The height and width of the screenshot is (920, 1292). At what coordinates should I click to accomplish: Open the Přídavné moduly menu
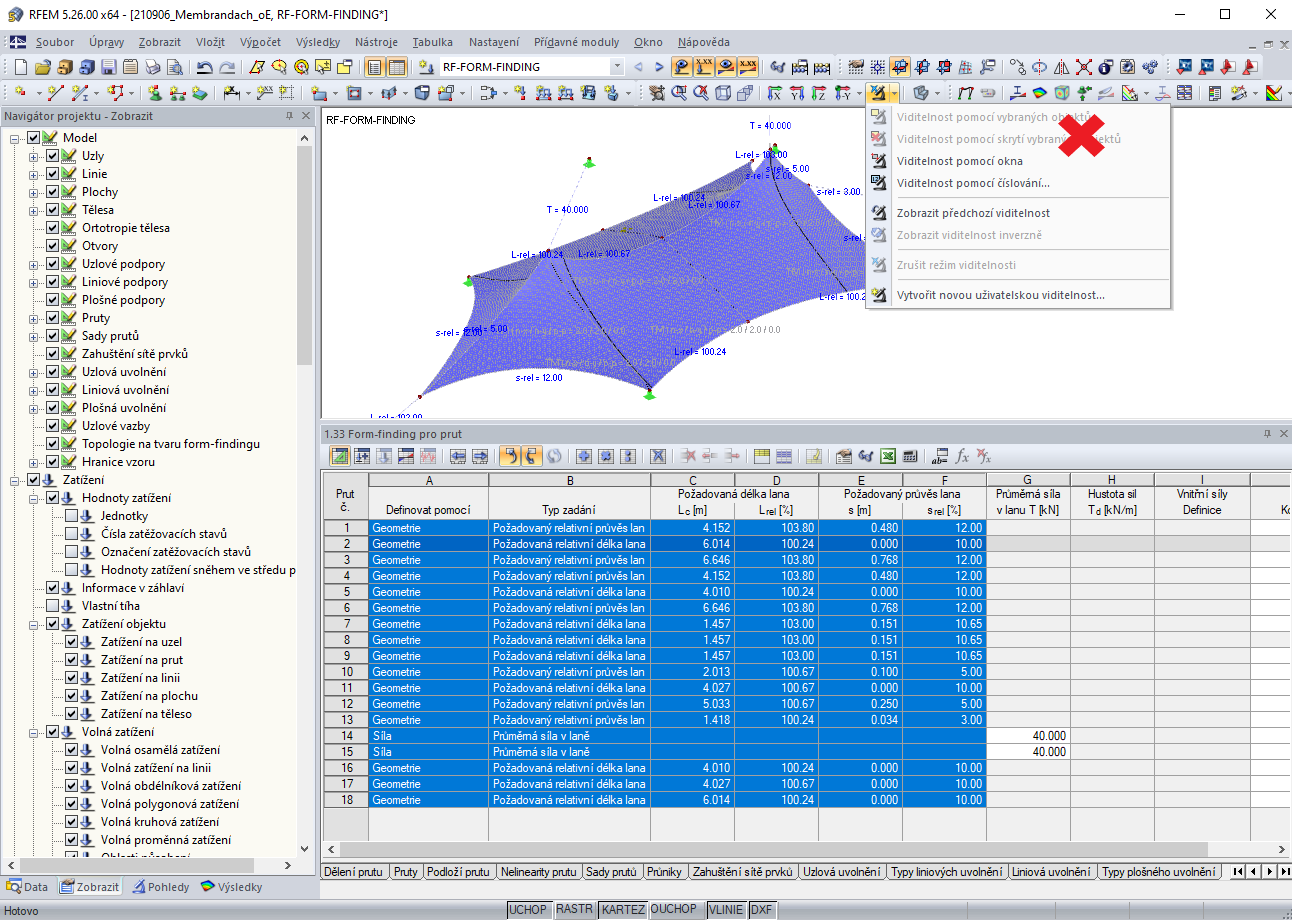[x=576, y=42]
